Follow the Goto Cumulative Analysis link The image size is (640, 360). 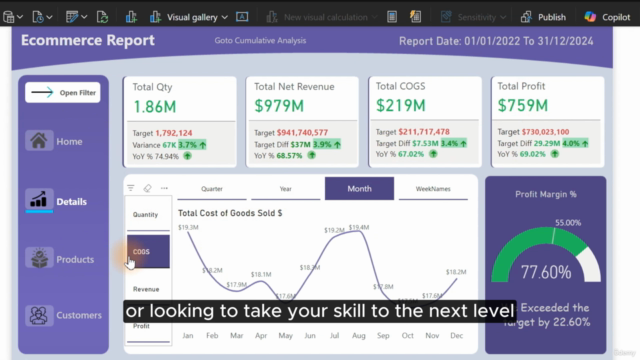click(x=260, y=40)
